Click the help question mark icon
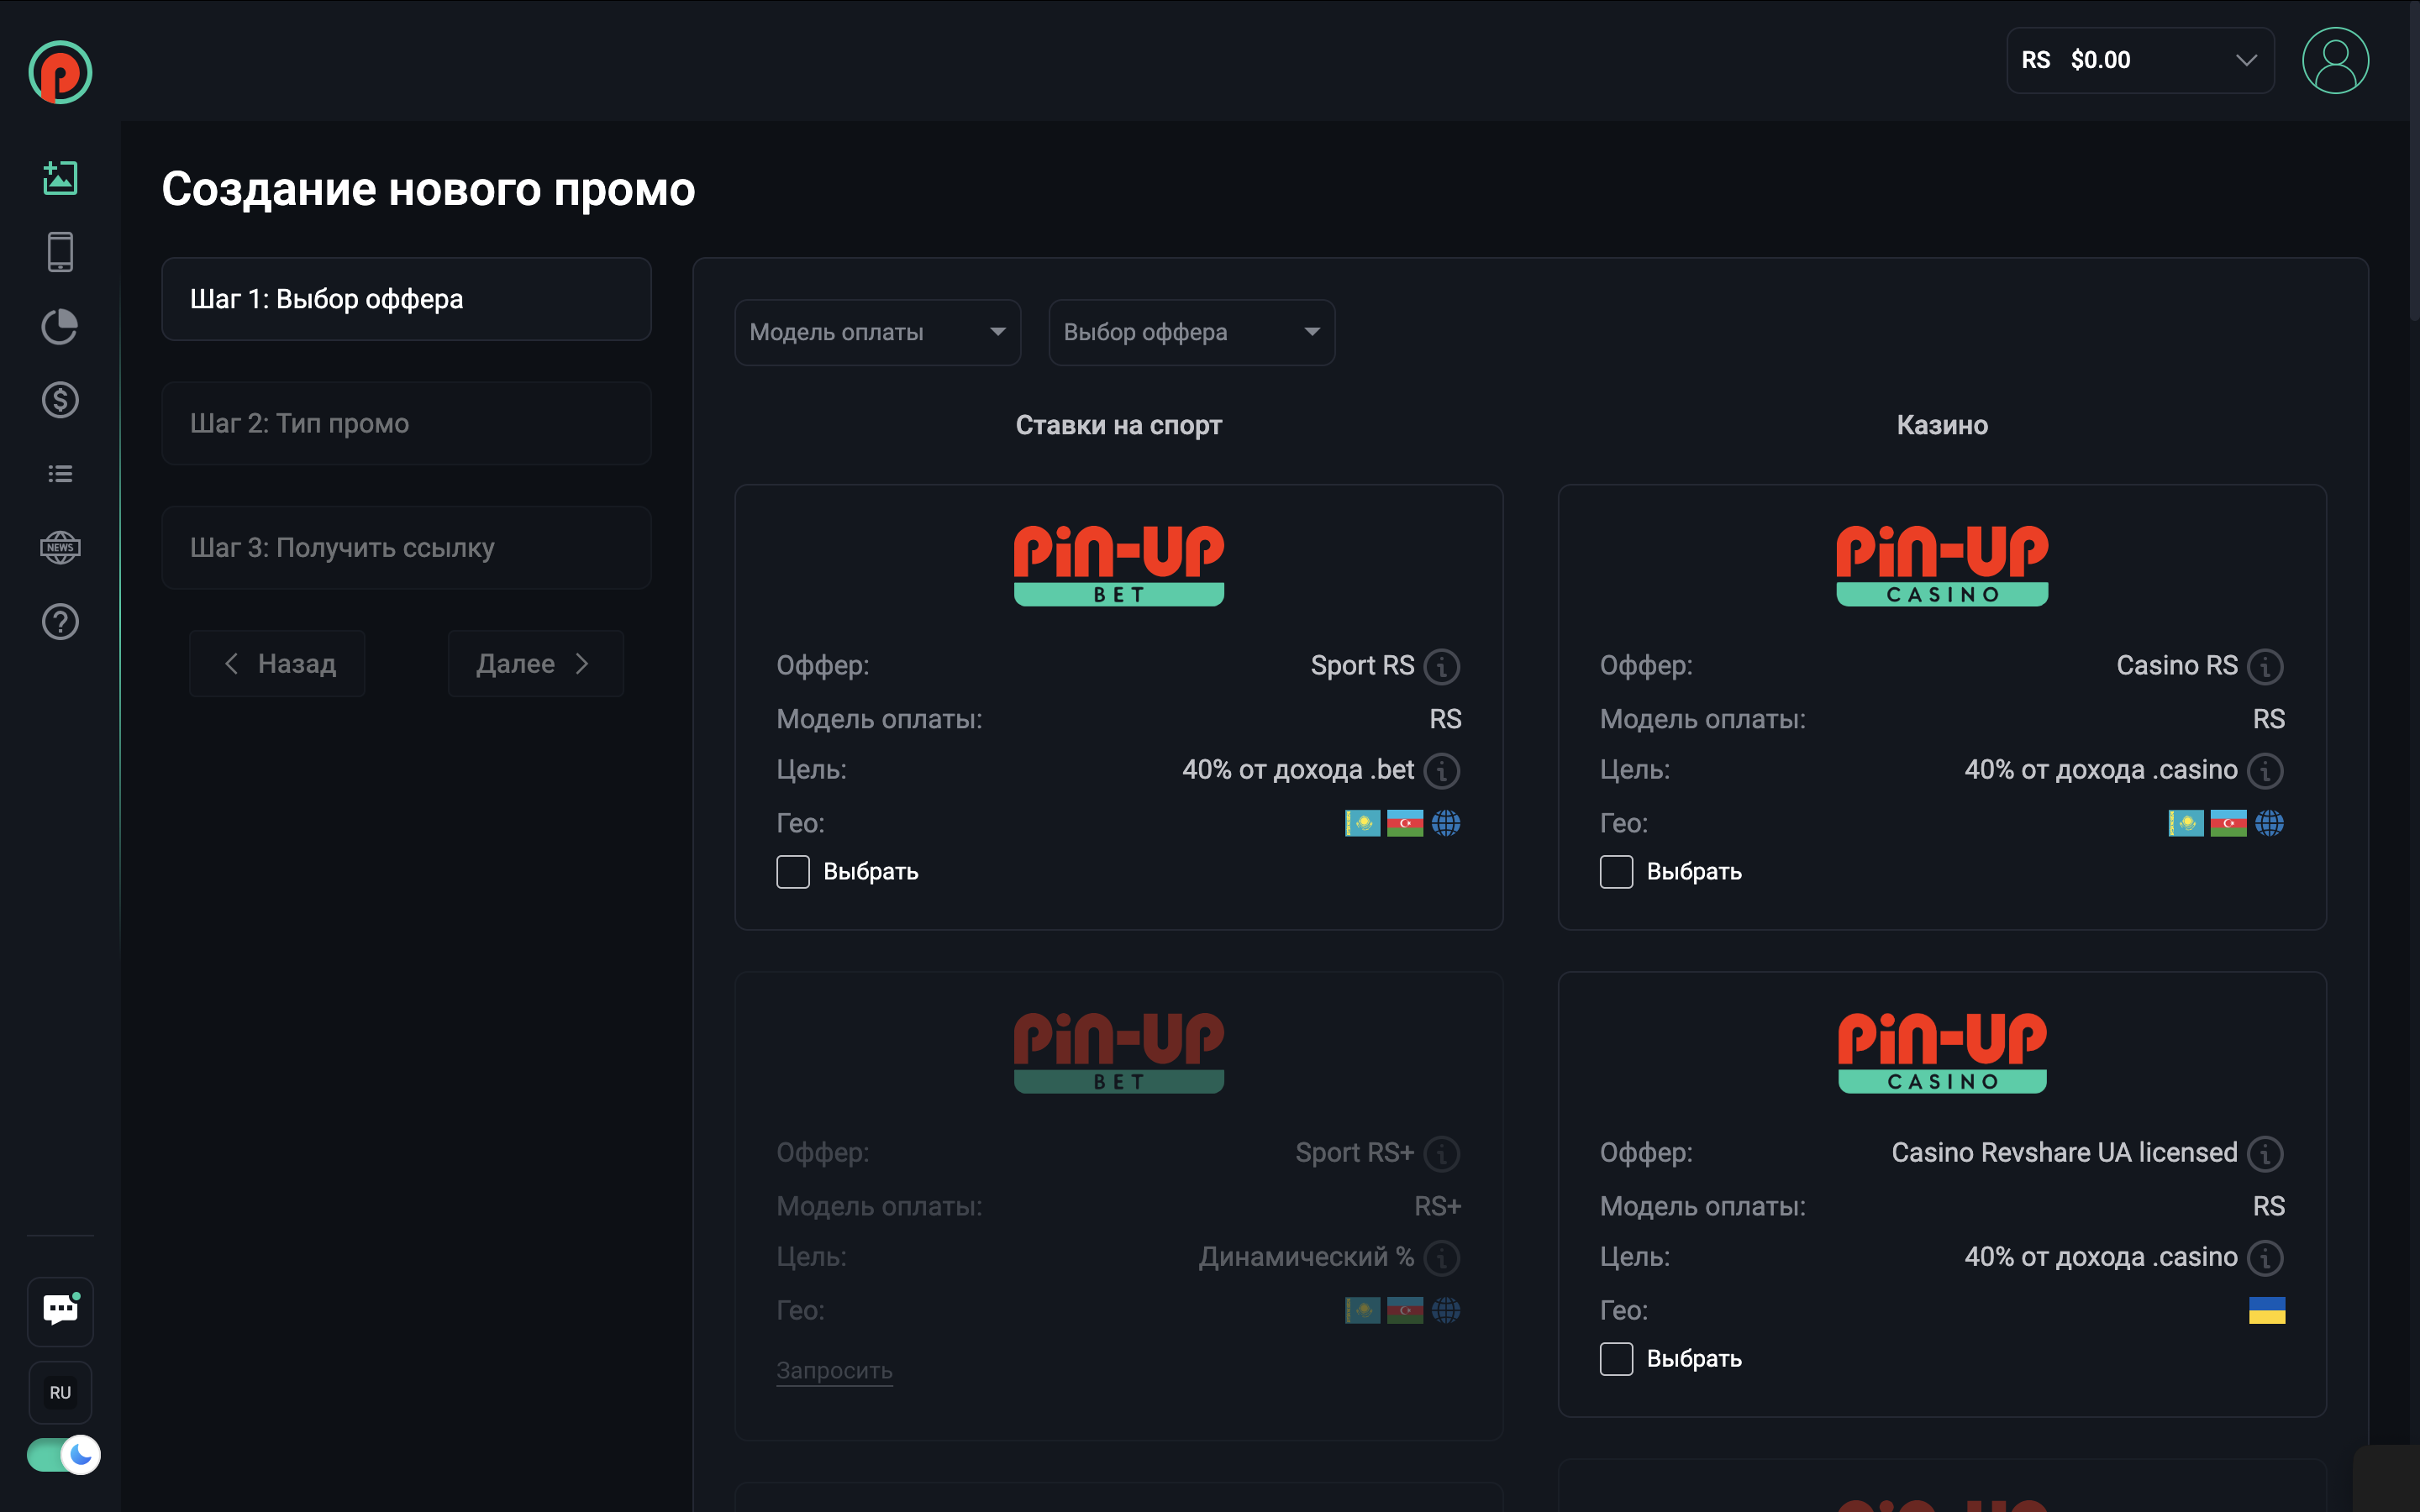 60,622
